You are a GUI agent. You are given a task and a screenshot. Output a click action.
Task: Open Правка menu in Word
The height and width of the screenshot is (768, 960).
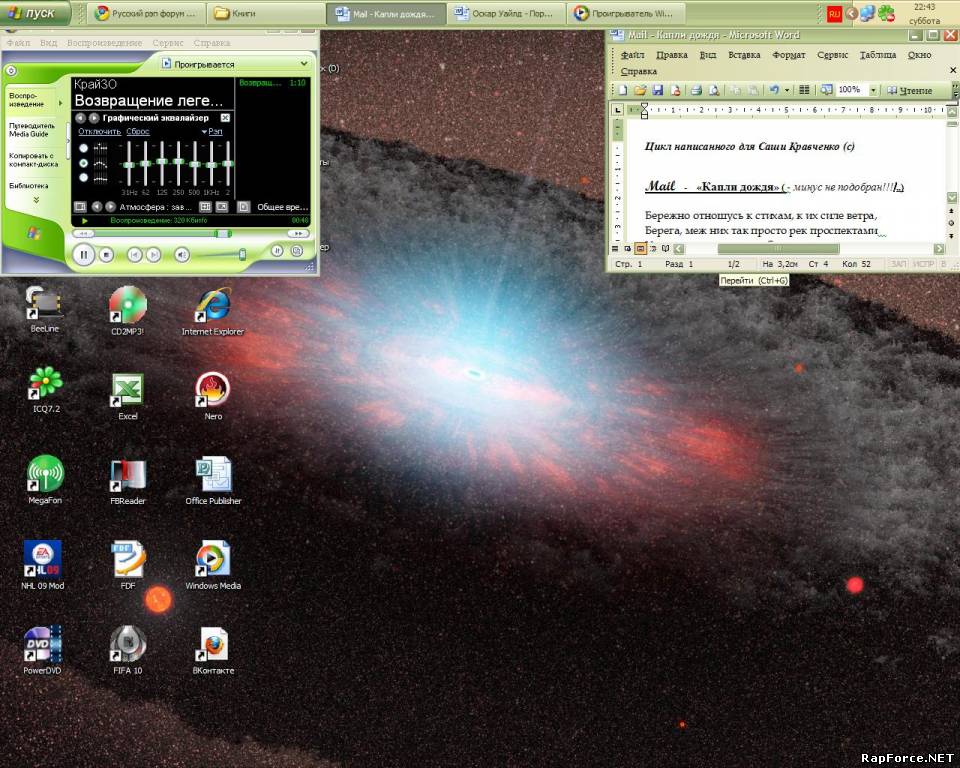tap(672, 55)
